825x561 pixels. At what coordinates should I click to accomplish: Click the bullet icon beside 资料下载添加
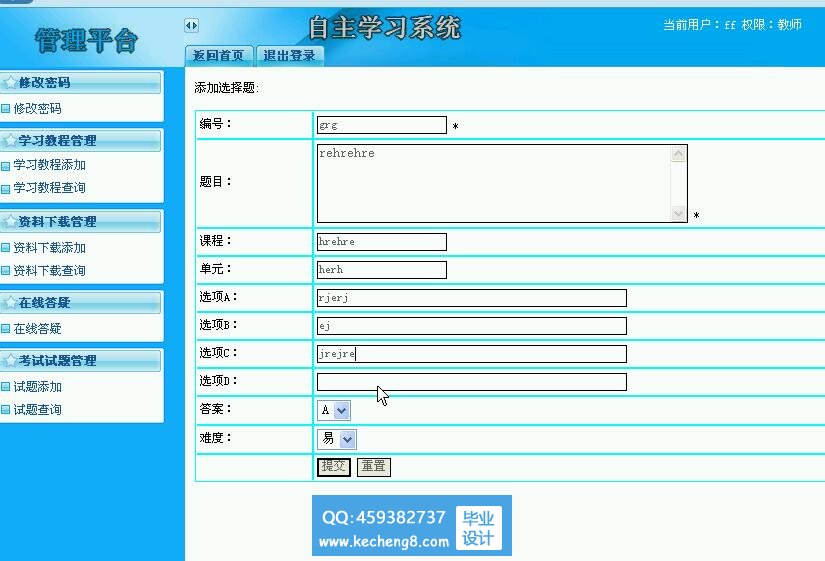point(6,248)
